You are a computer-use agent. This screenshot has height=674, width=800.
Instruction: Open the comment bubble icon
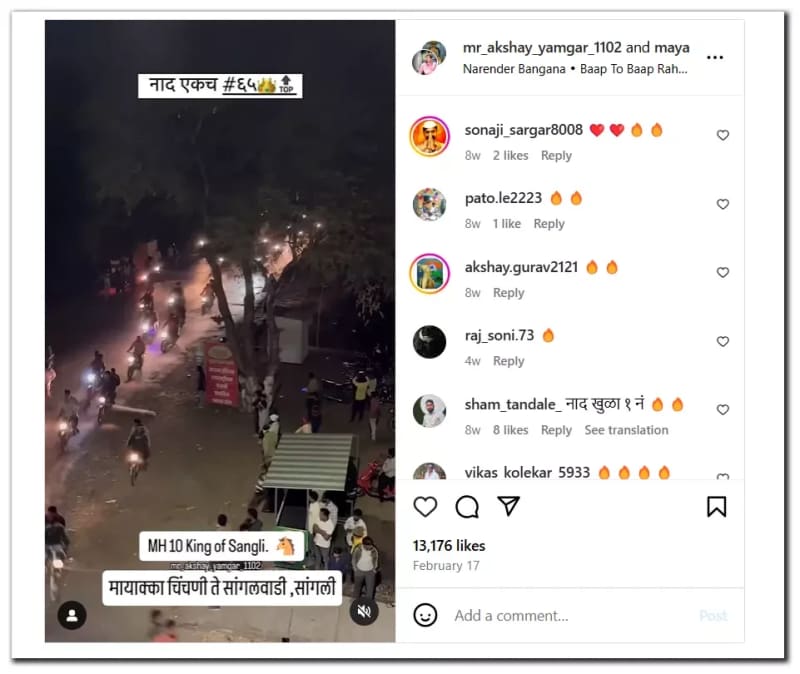tap(467, 507)
